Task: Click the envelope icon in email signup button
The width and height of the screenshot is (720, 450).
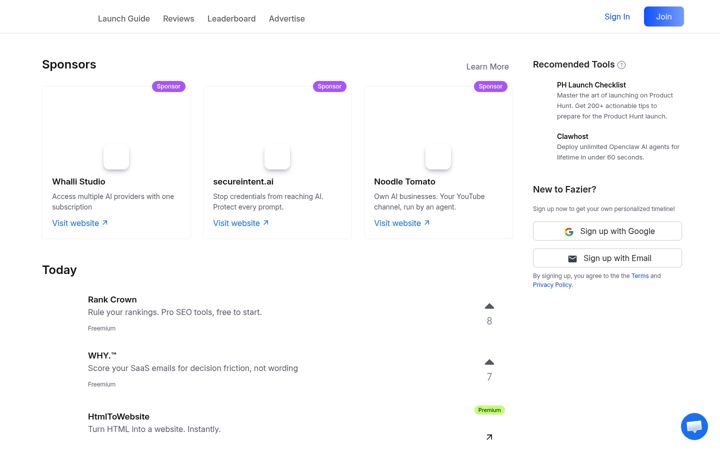Action: click(572, 259)
